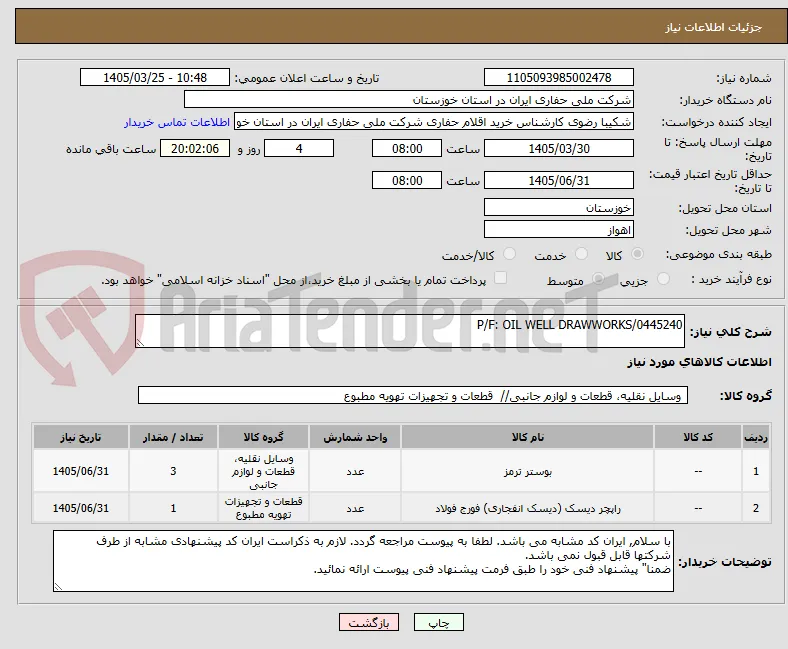This screenshot has height=649, width=788.
Task: Grab the resize handle of buyer notes textarea
Action: (58, 587)
